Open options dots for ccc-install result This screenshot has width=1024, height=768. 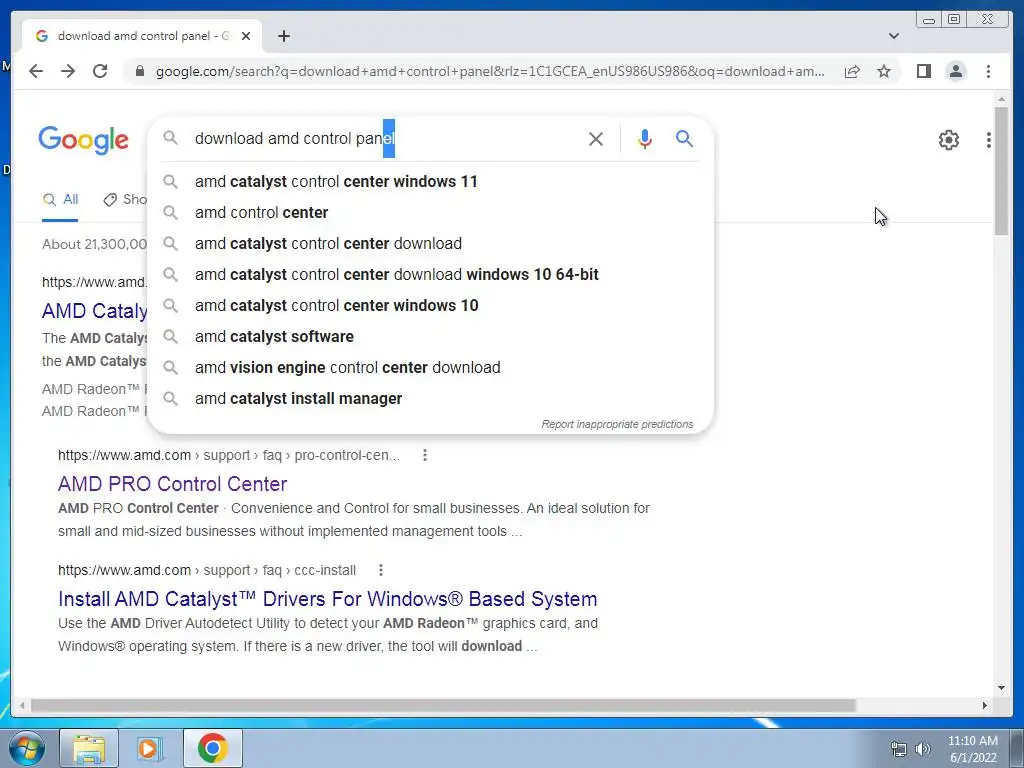click(381, 570)
